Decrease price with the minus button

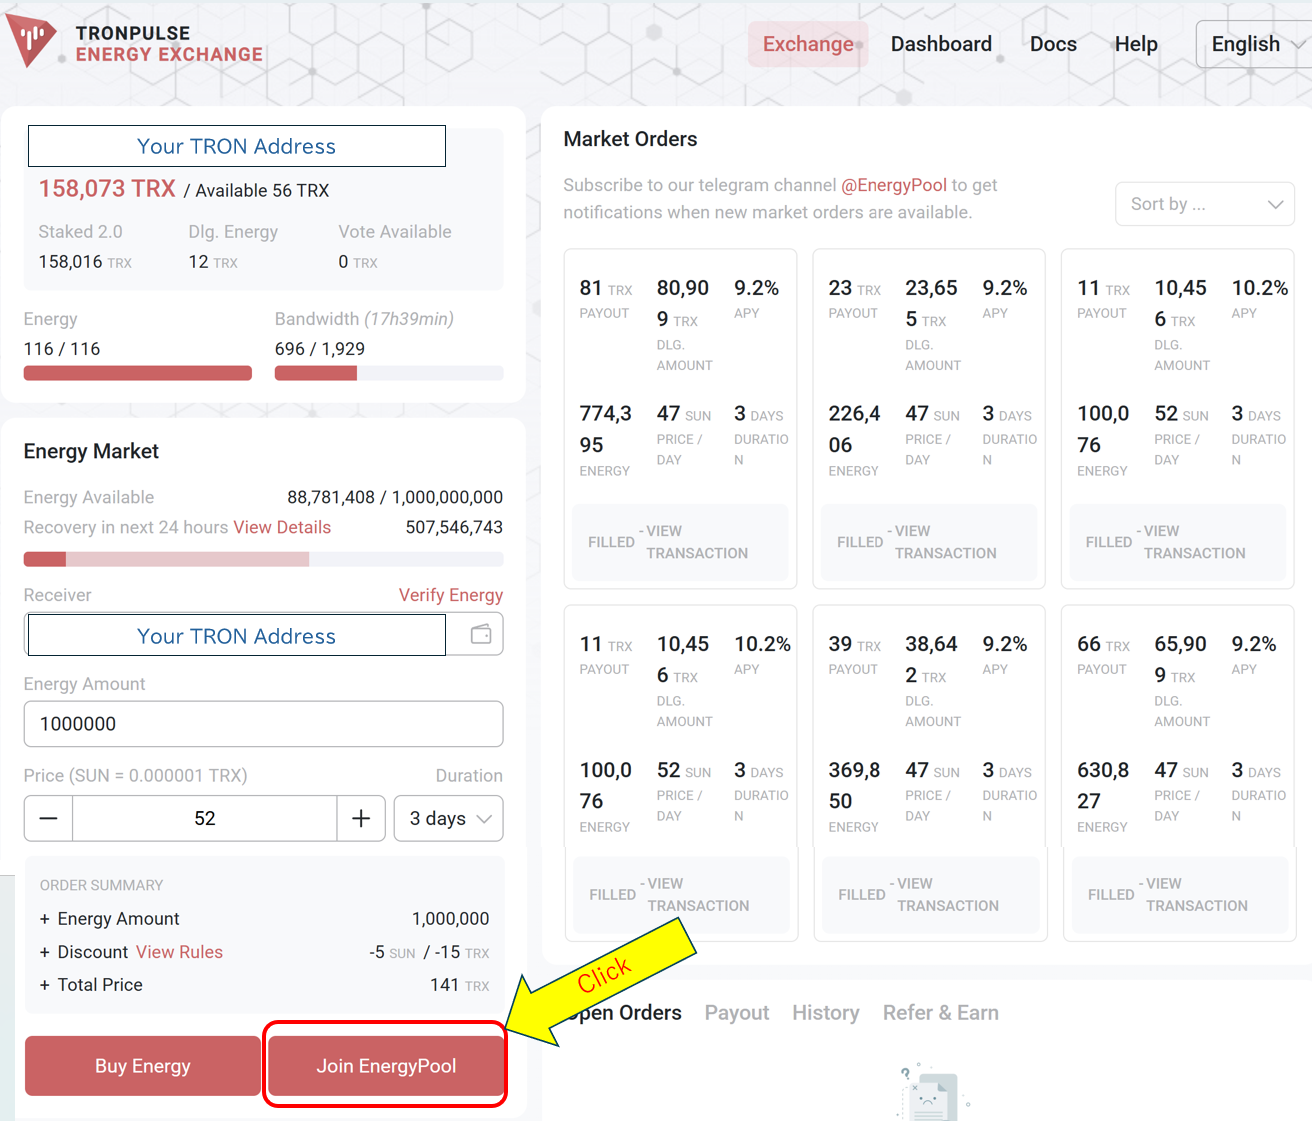pos(48,818)
